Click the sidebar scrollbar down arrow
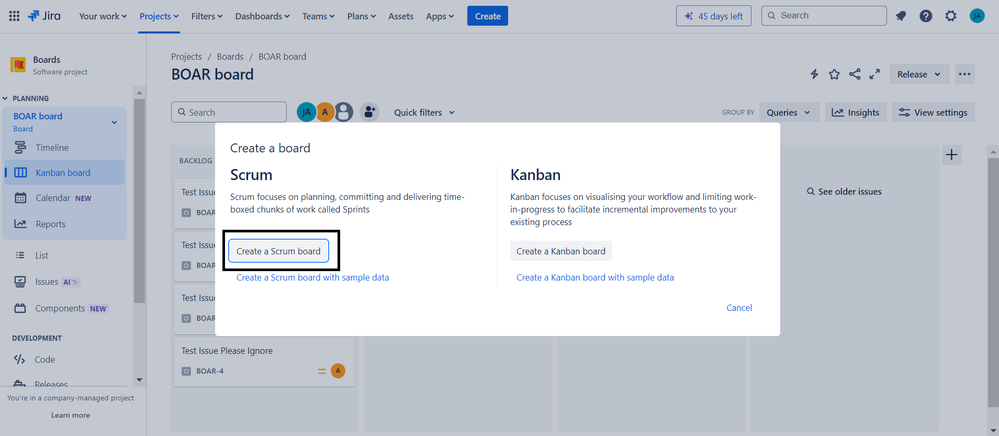999x436 pixels. pos(140,380)
